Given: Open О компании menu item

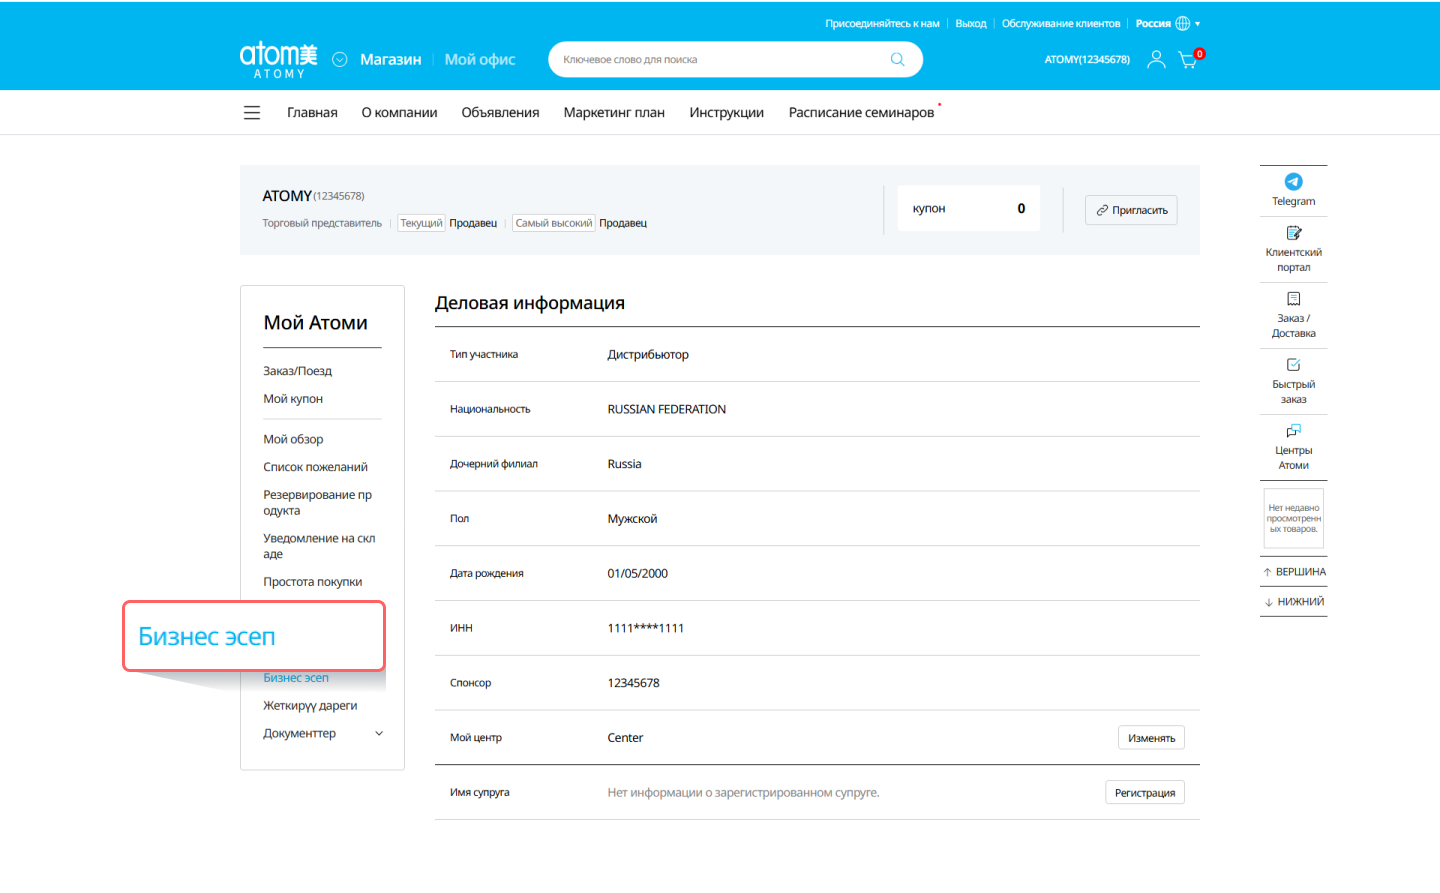Looking at the screenshot, I should [x=399, y=113].
